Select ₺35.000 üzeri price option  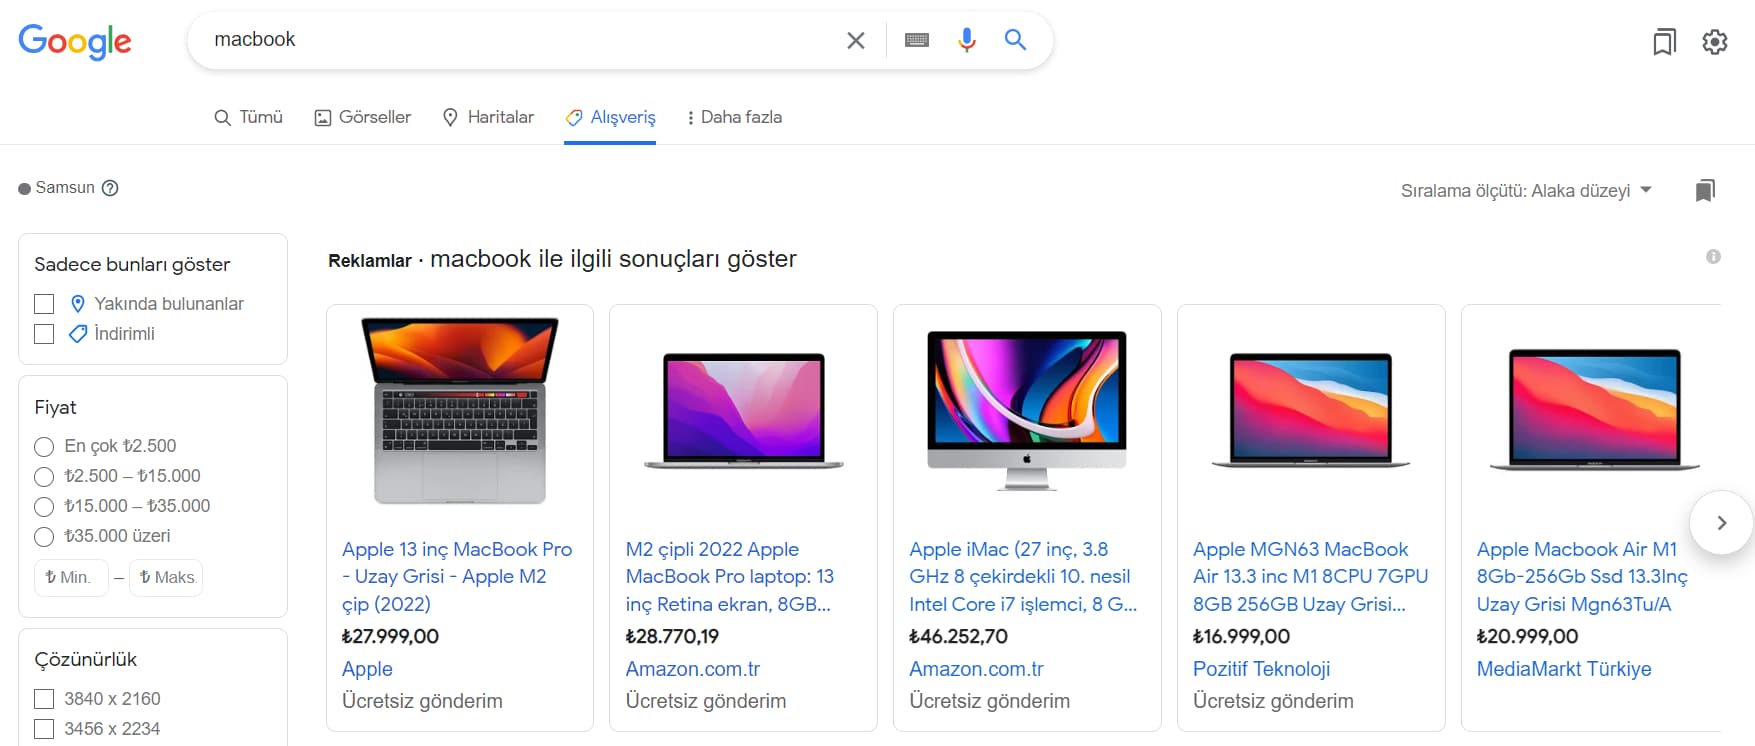(x=44, y=537)
